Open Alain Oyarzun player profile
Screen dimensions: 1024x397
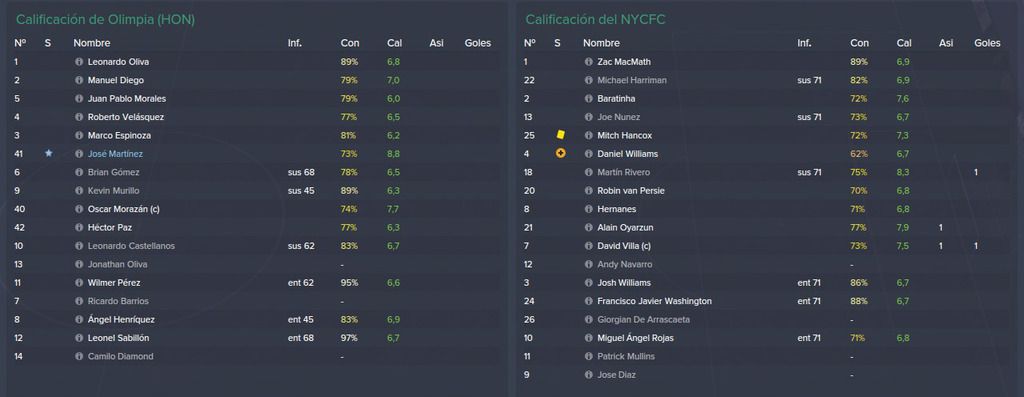624,228
